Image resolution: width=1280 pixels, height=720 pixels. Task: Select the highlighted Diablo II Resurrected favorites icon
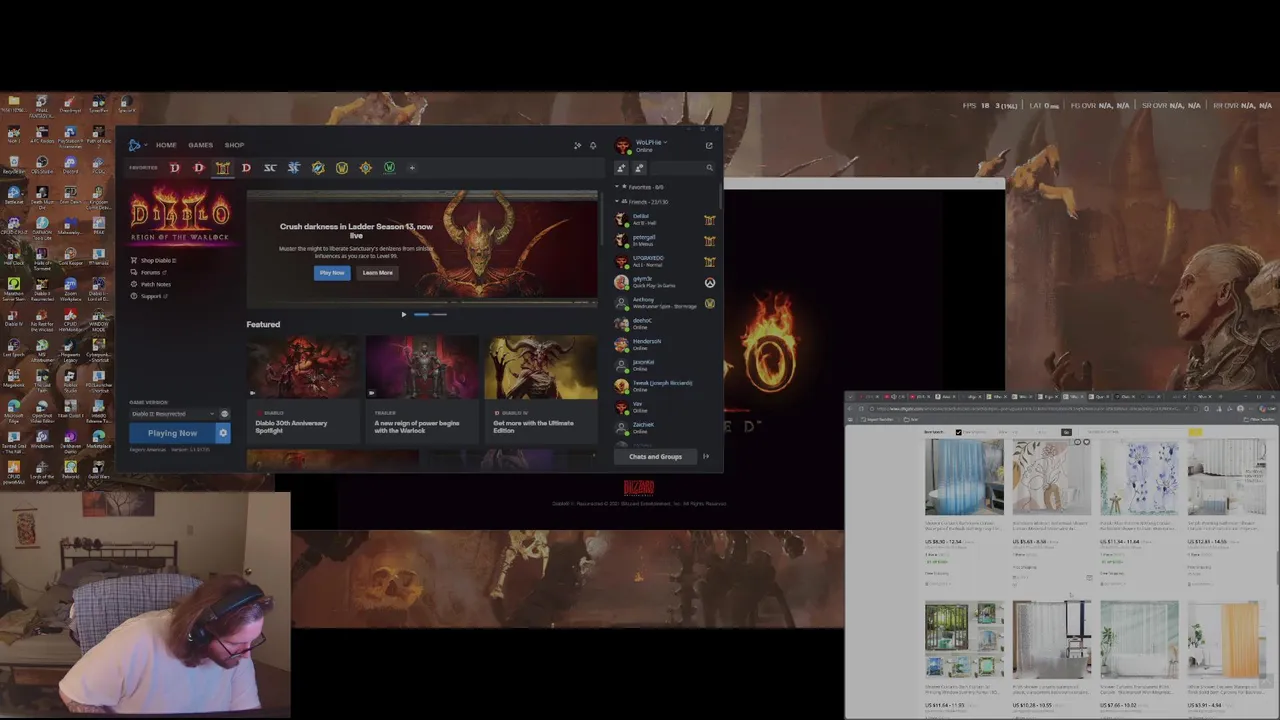[222, 168]
